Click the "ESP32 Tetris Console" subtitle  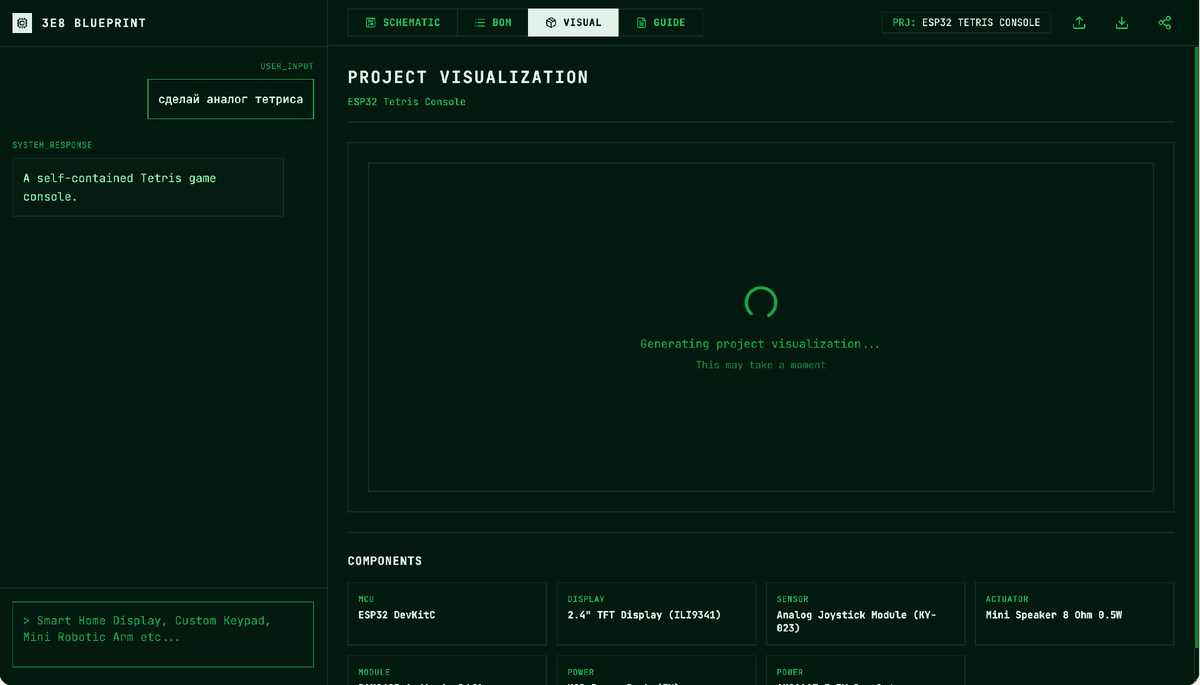pos(407,102)
